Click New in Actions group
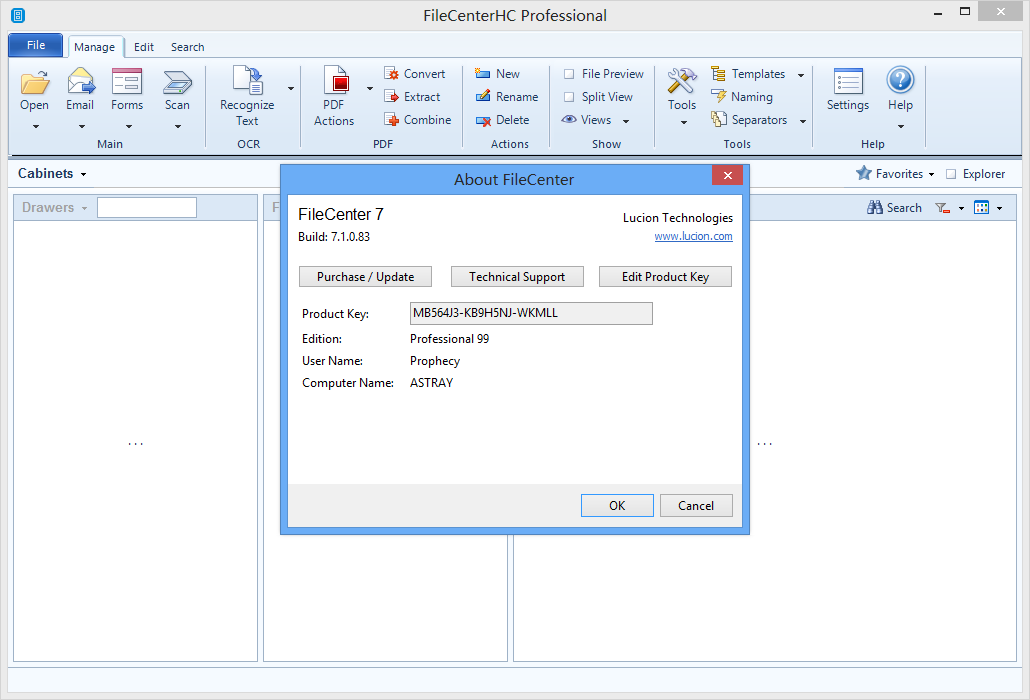Image resolution: width=1030 pixels, height=700 pixels. coord(497,74)
